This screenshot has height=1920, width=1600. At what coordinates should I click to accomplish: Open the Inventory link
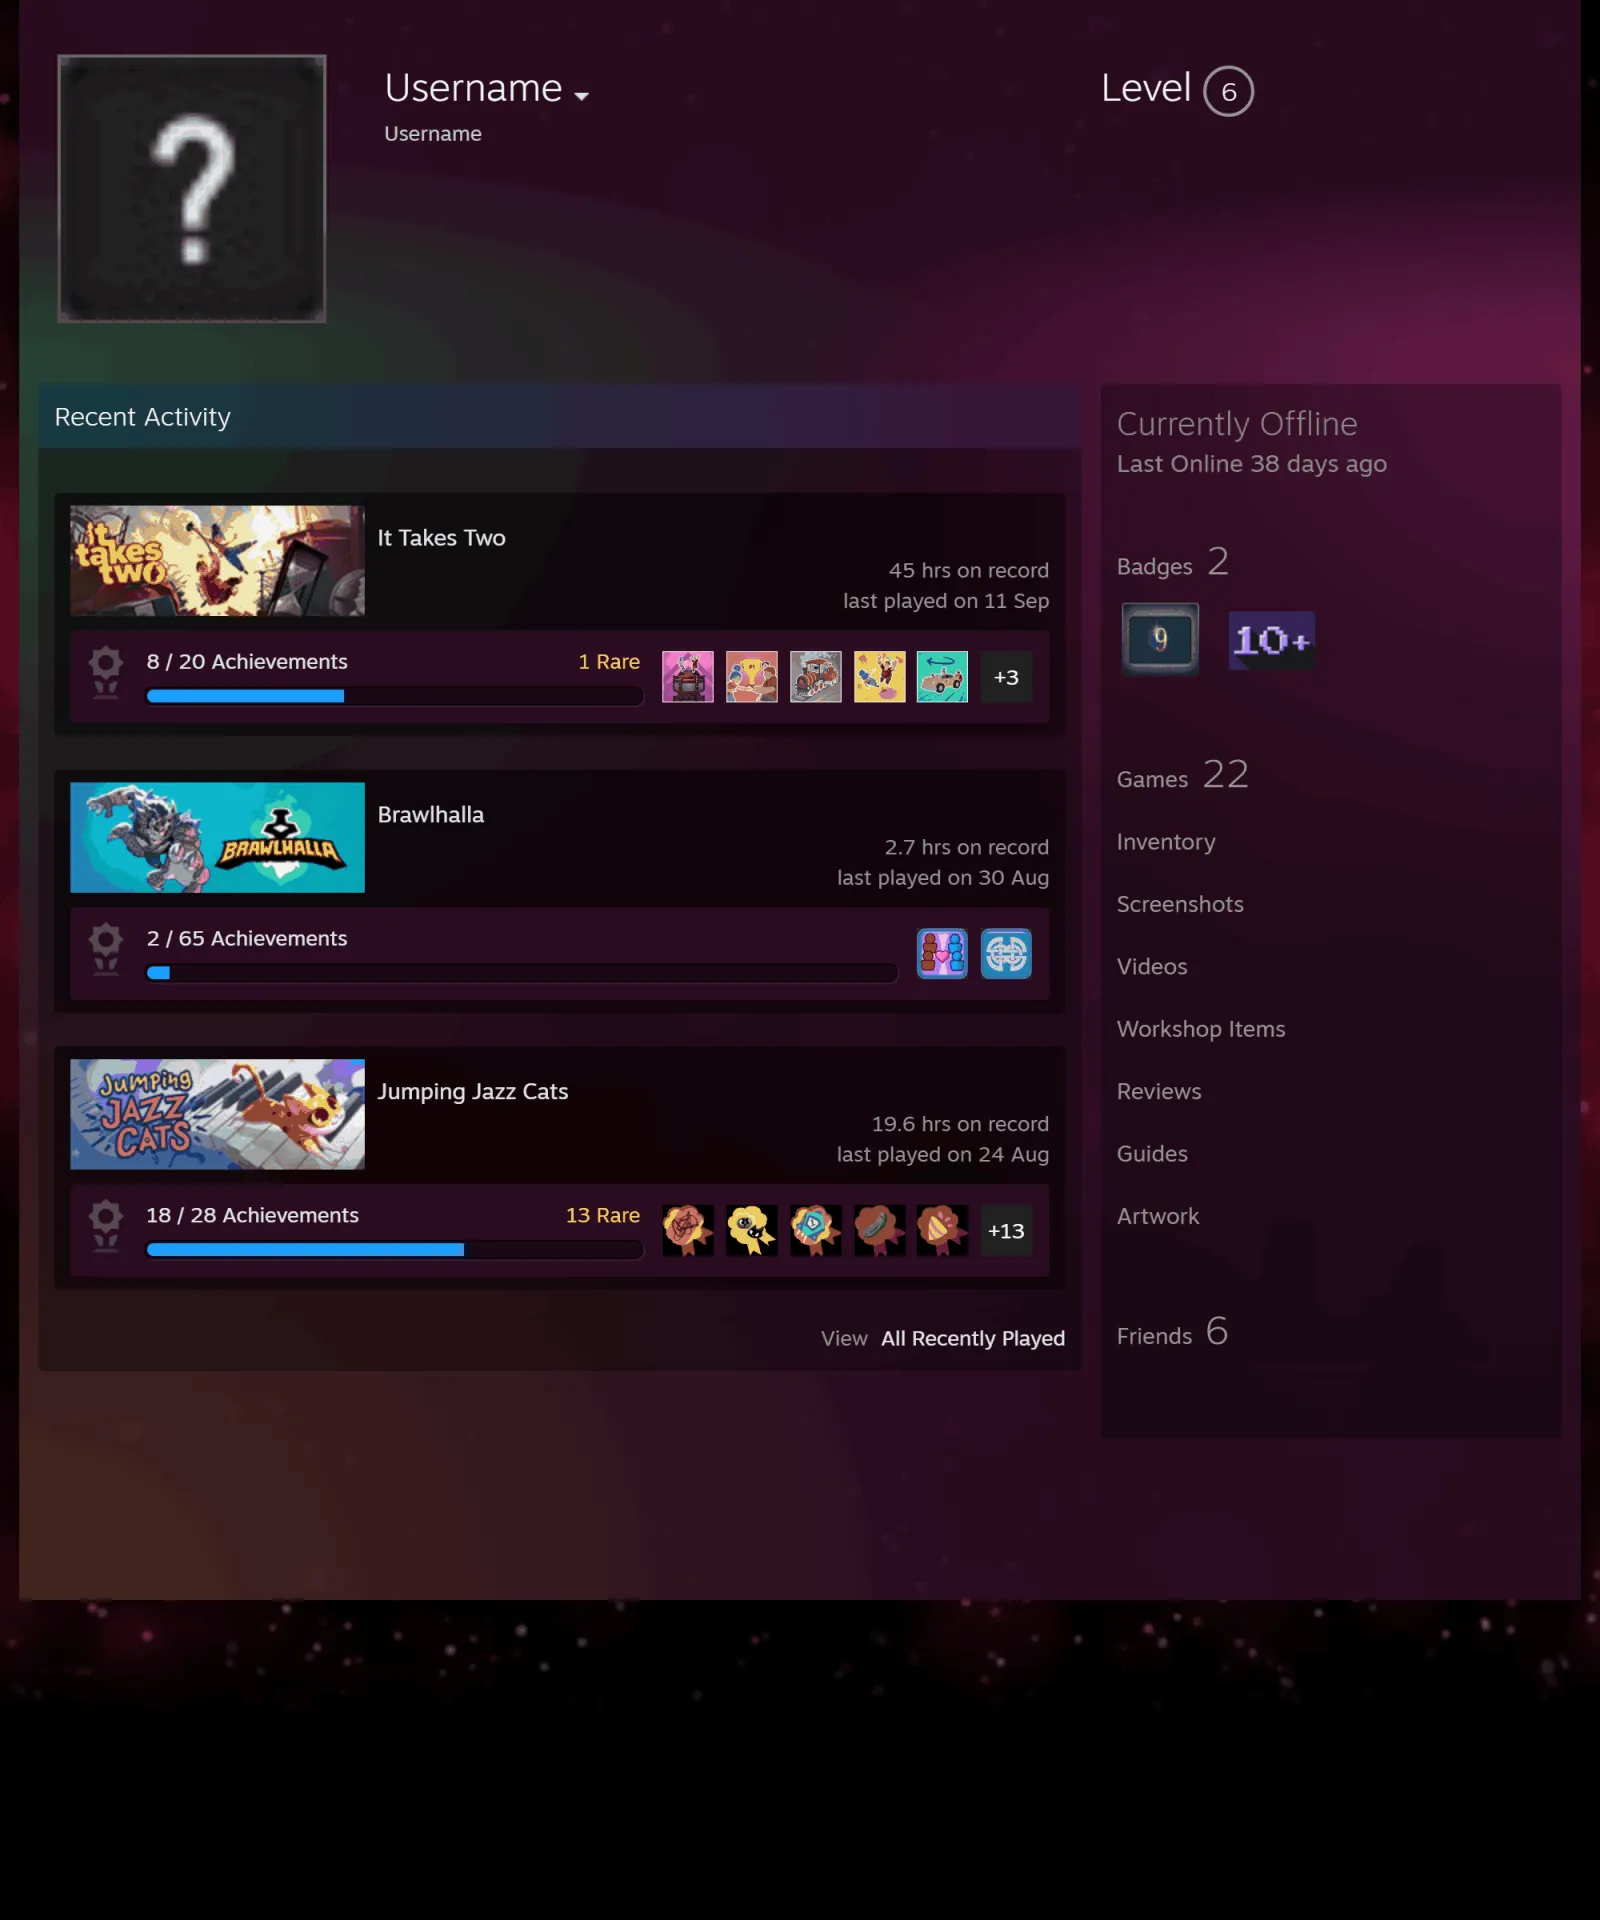point(1165,843)
